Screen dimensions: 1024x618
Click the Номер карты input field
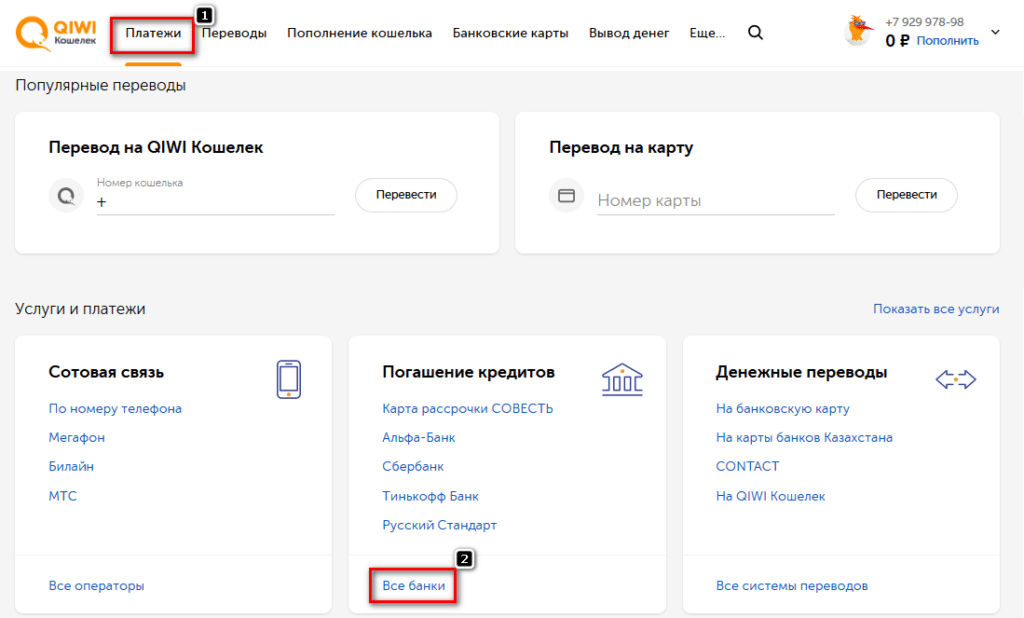pyautogui.click(x=716, y=201)
